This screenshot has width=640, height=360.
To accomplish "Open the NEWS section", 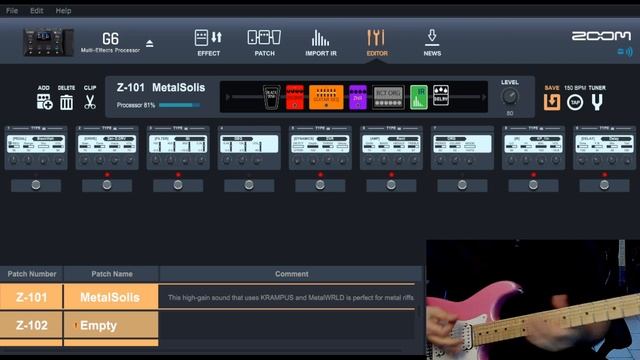I will (432, 42).
